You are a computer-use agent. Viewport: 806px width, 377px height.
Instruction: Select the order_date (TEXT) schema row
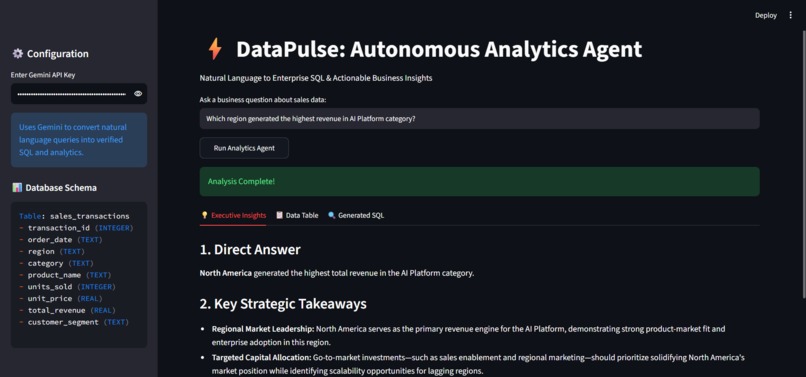[x=61, y=240]
